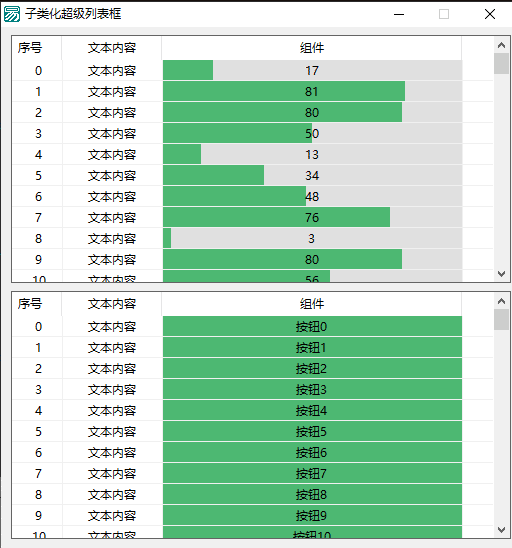
Task: Click the 按钮0 button
Action: coord(312,326)
